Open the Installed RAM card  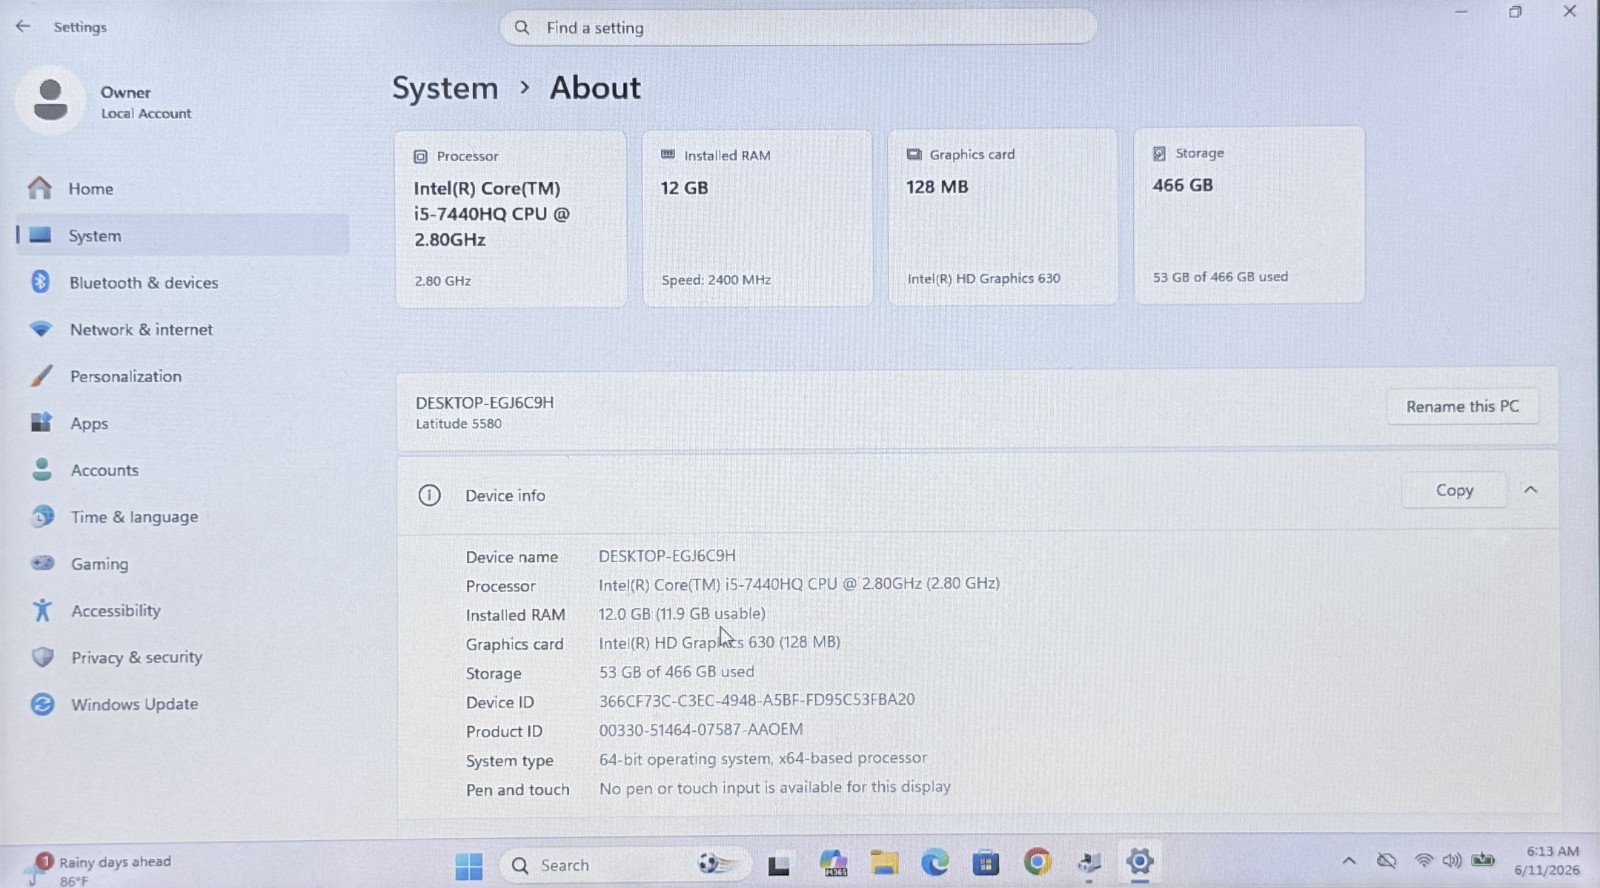pyautogui.click(x=757, y=217)
